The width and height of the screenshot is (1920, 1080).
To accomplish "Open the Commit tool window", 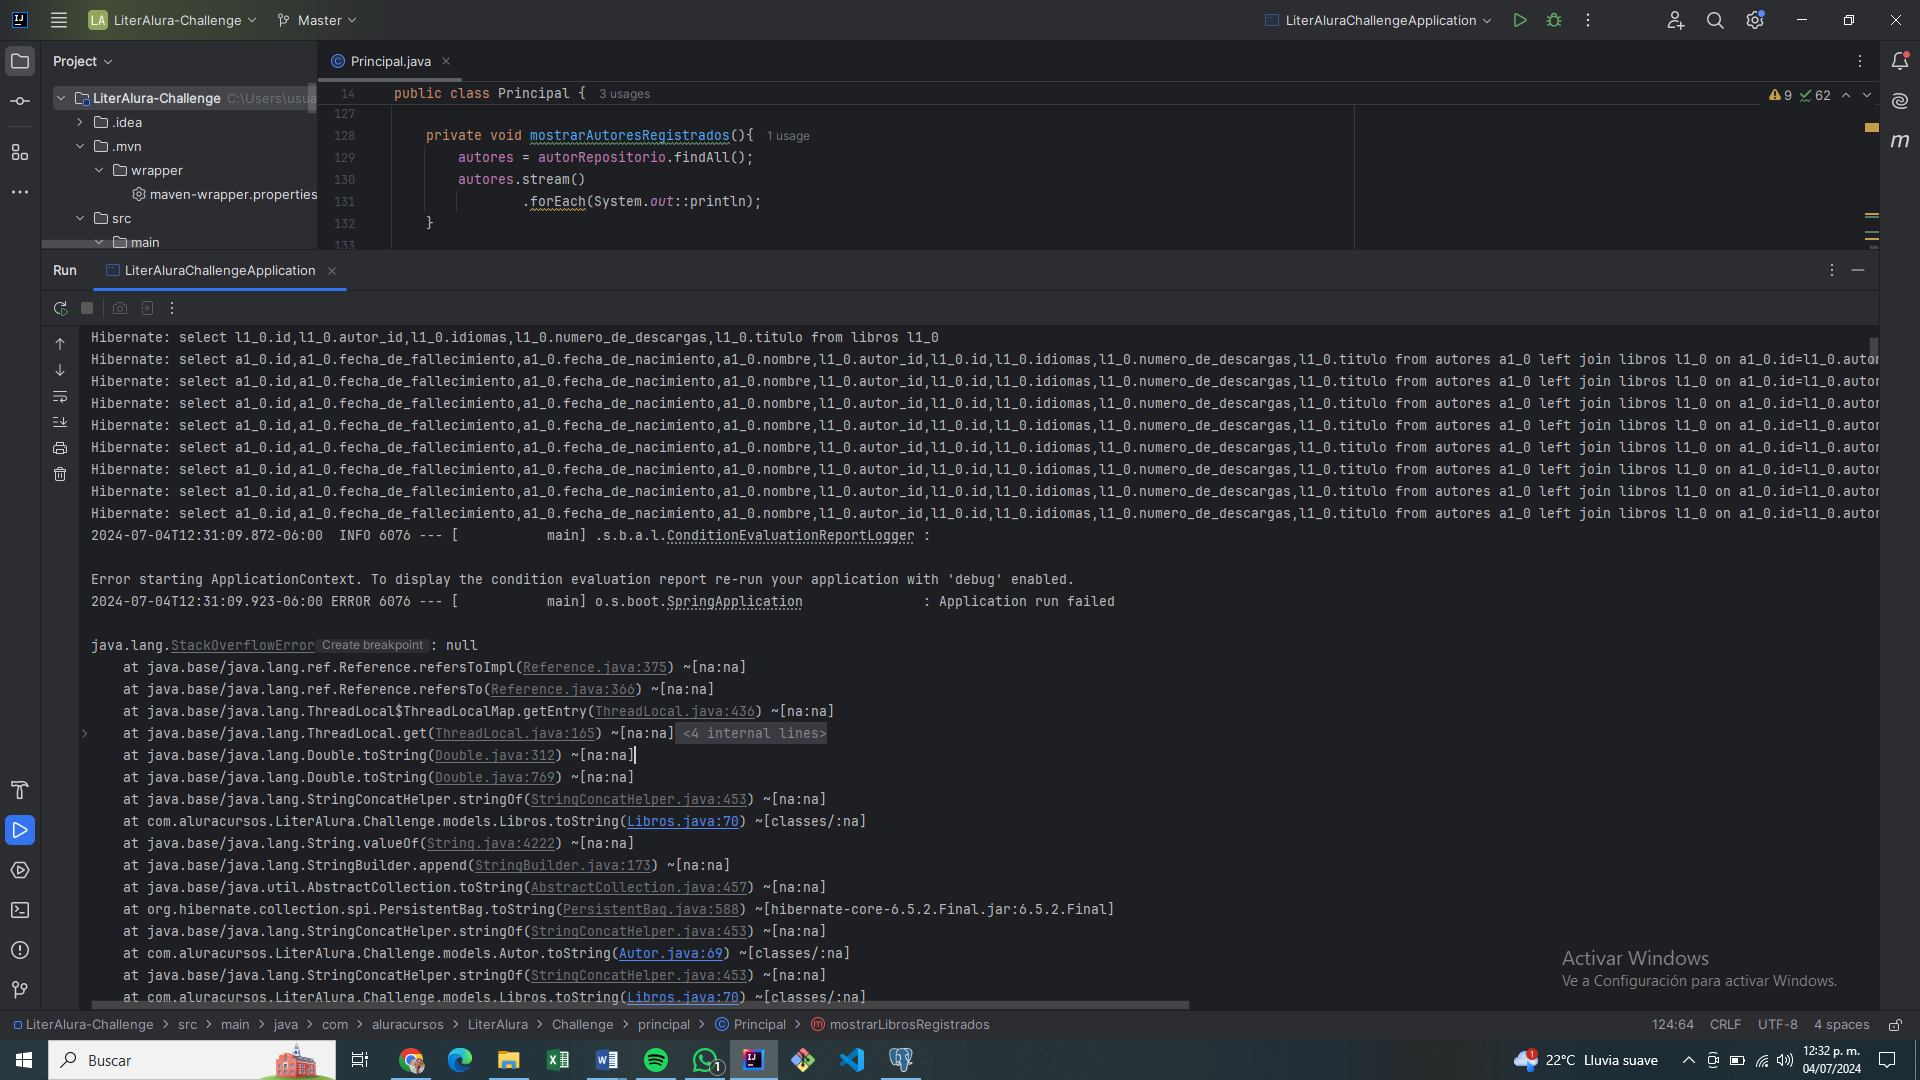I will coord(20,101).
